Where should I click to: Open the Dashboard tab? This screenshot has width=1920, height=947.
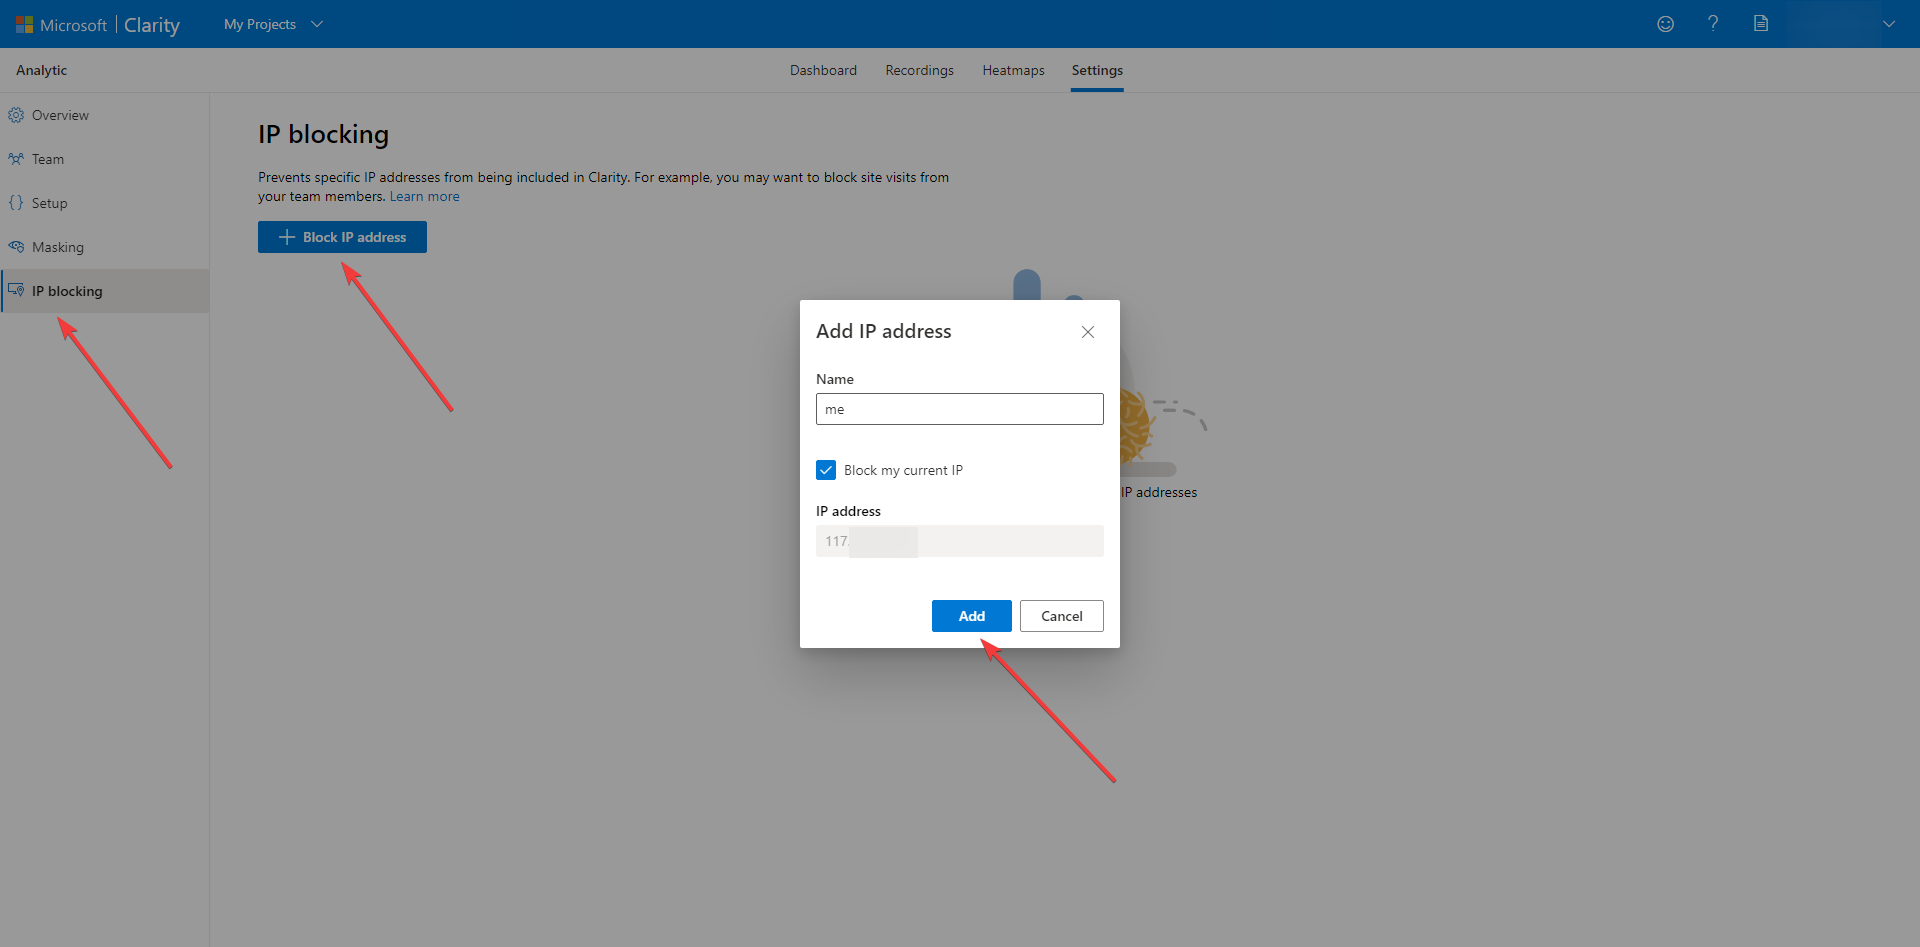823,69
